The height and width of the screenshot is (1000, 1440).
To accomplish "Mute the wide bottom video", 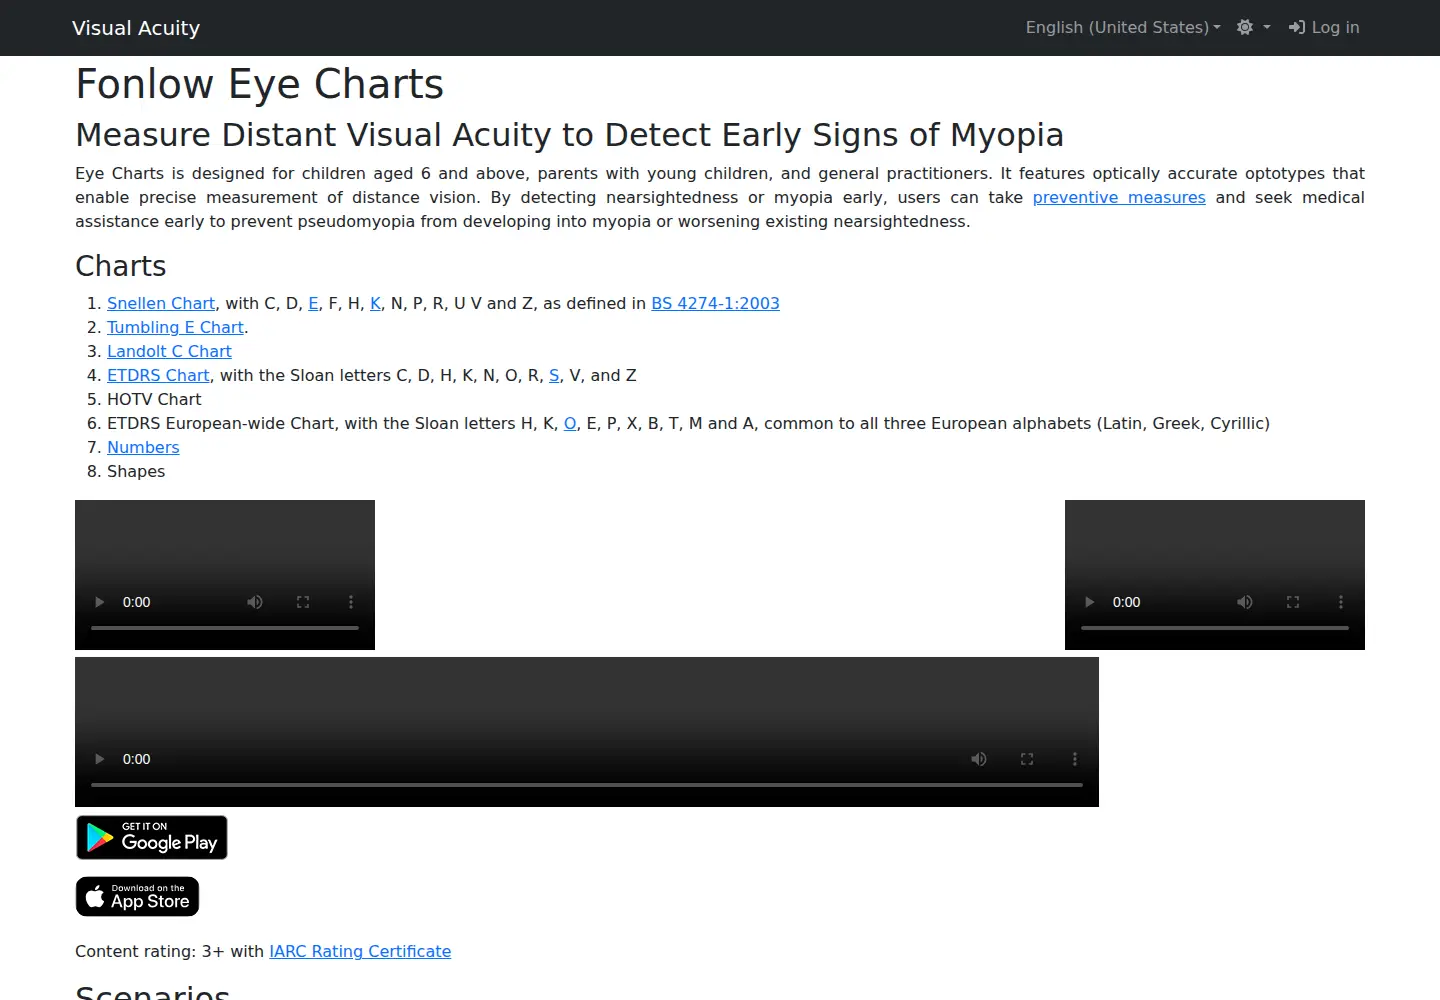I will point(979,759).
